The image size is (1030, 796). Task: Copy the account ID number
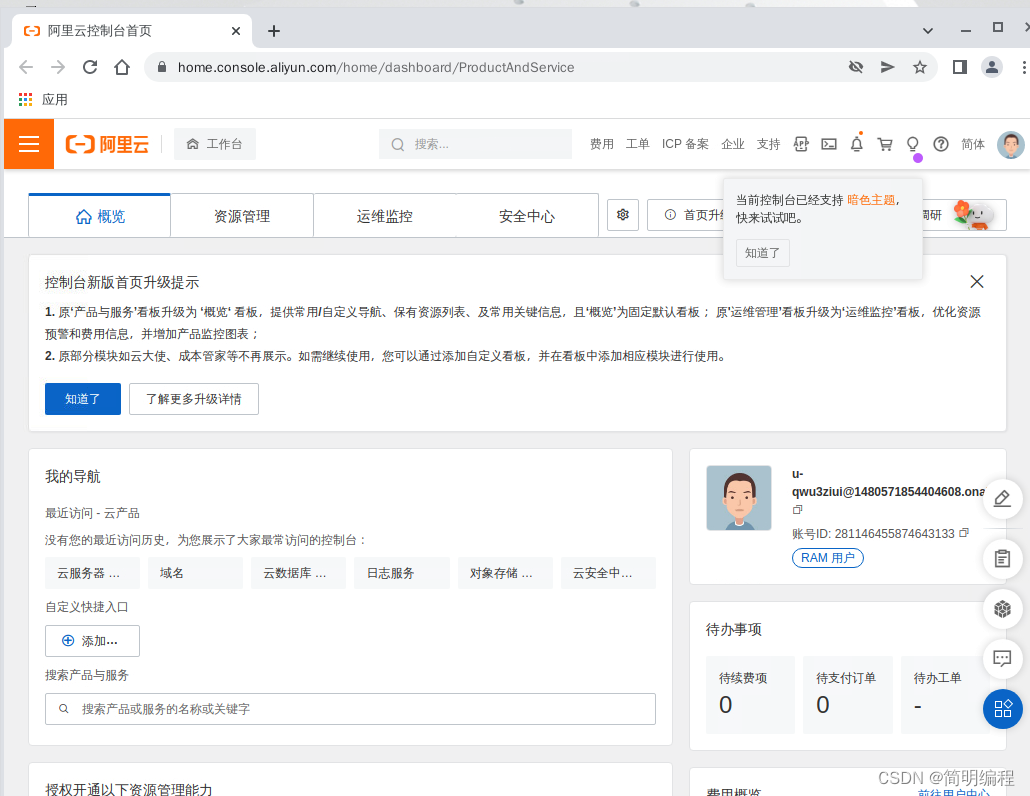(x=964, y=533)
